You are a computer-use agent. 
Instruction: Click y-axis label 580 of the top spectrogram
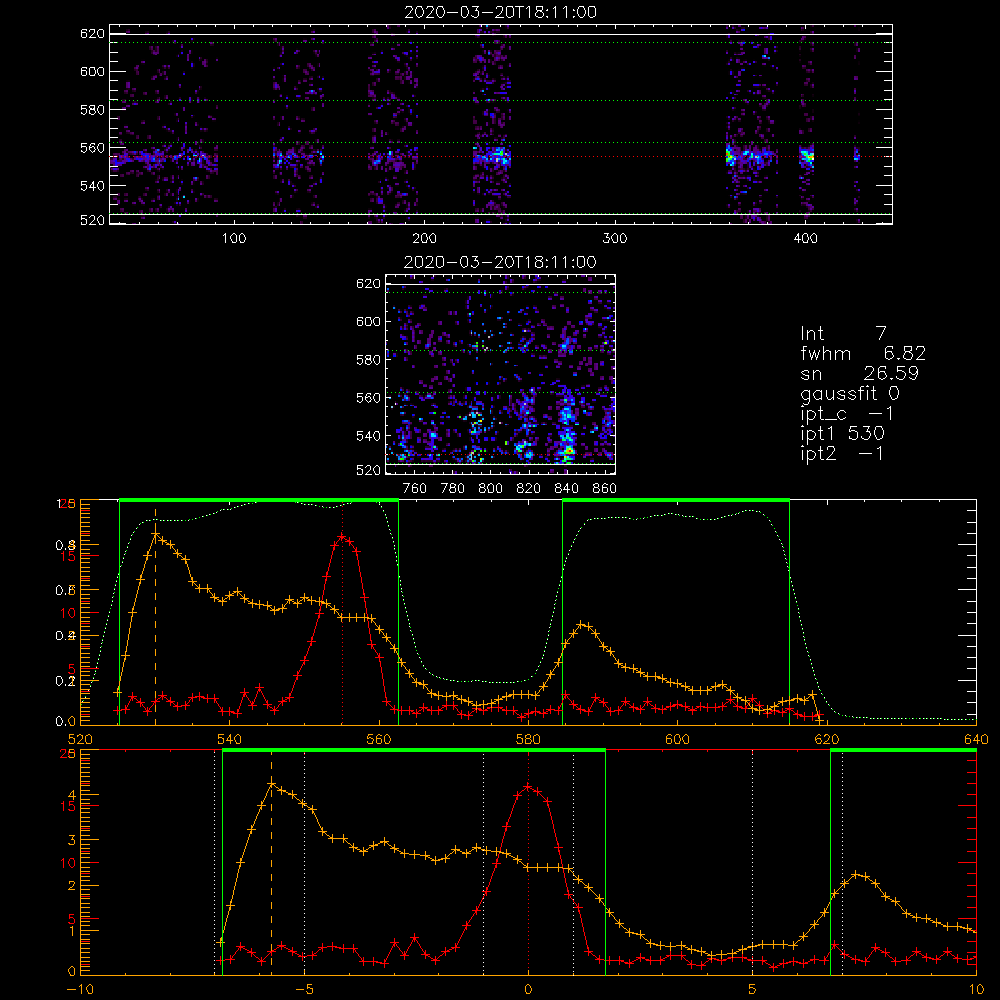click(x=92, y=110)
